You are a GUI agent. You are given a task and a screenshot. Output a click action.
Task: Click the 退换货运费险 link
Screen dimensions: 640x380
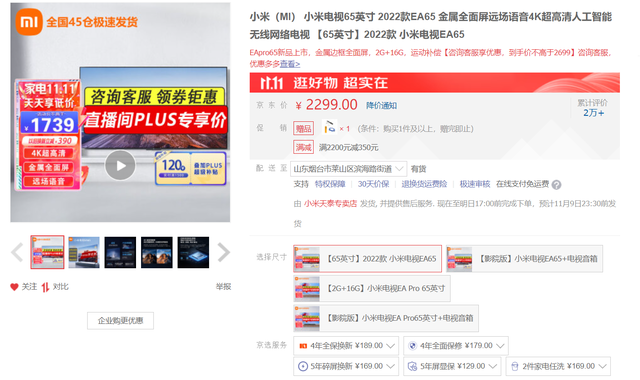click(424, 184)
